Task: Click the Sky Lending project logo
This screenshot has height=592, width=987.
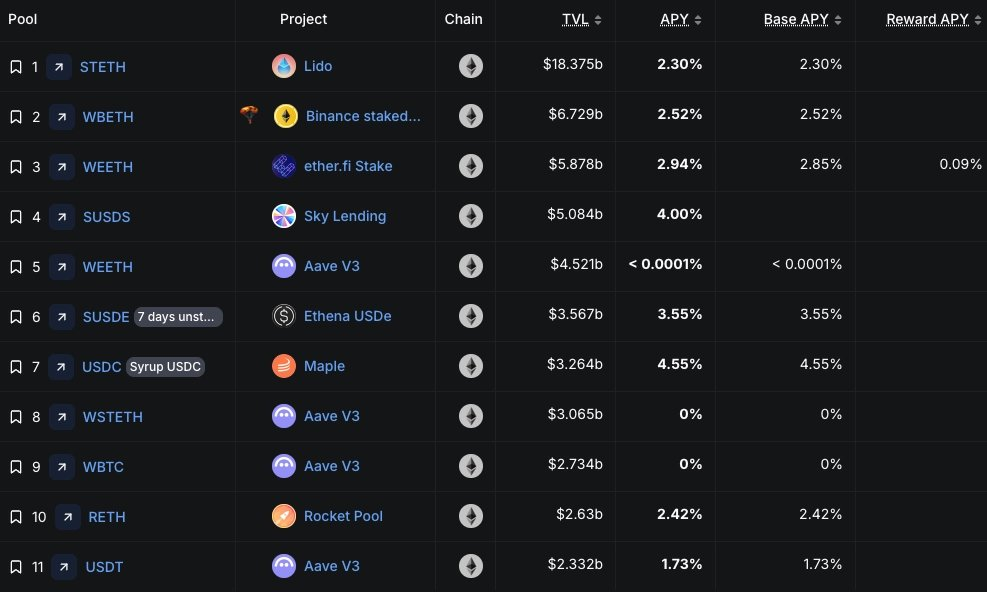Action: click(x=284, y=216)
